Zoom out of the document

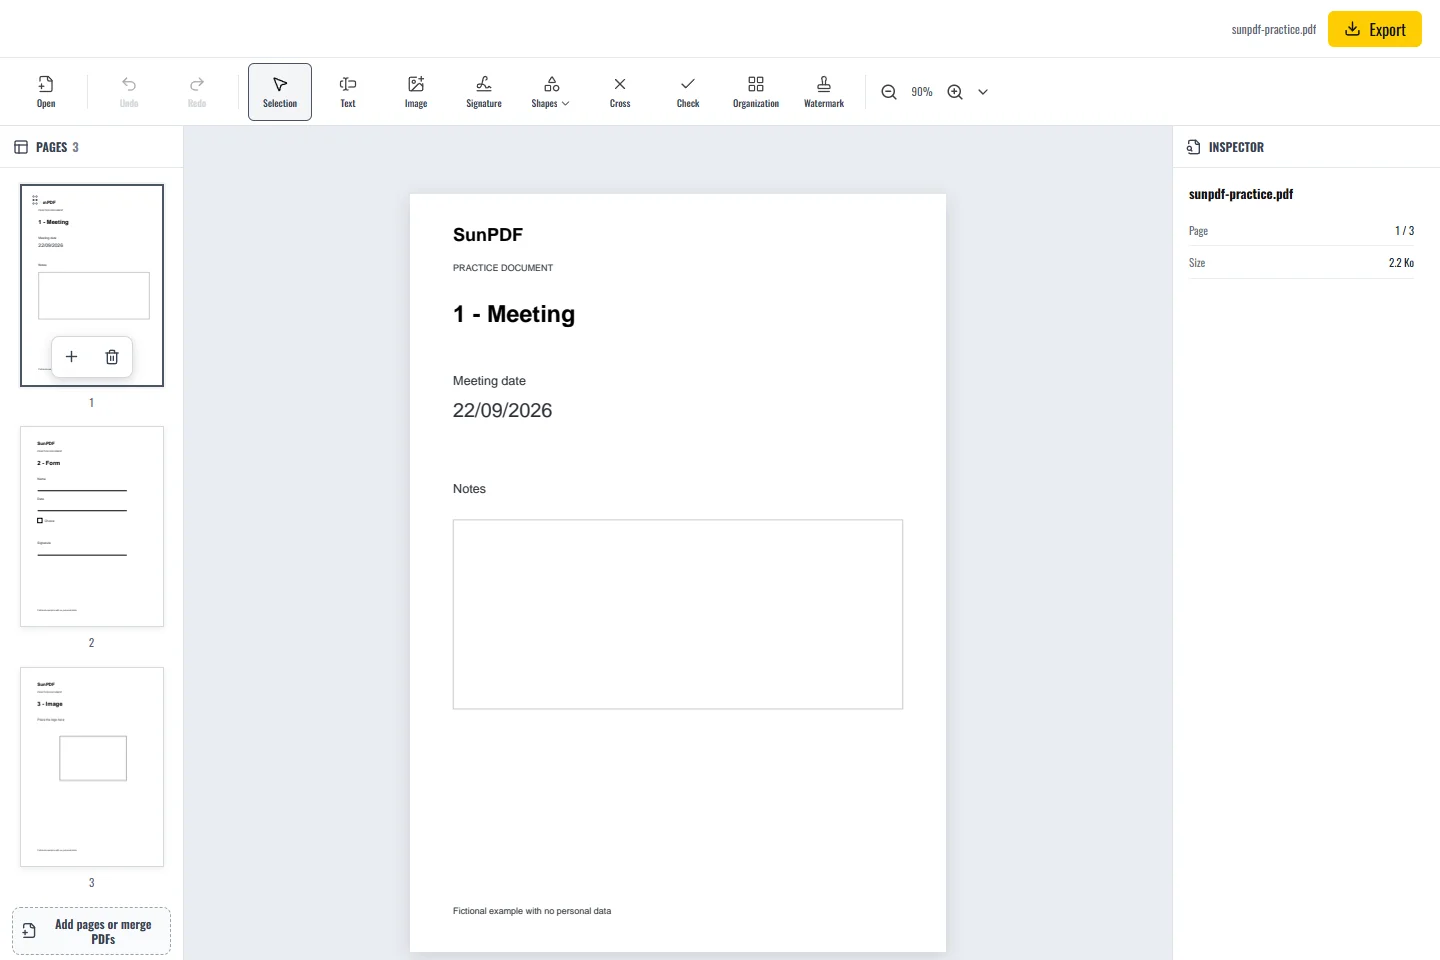889,92
